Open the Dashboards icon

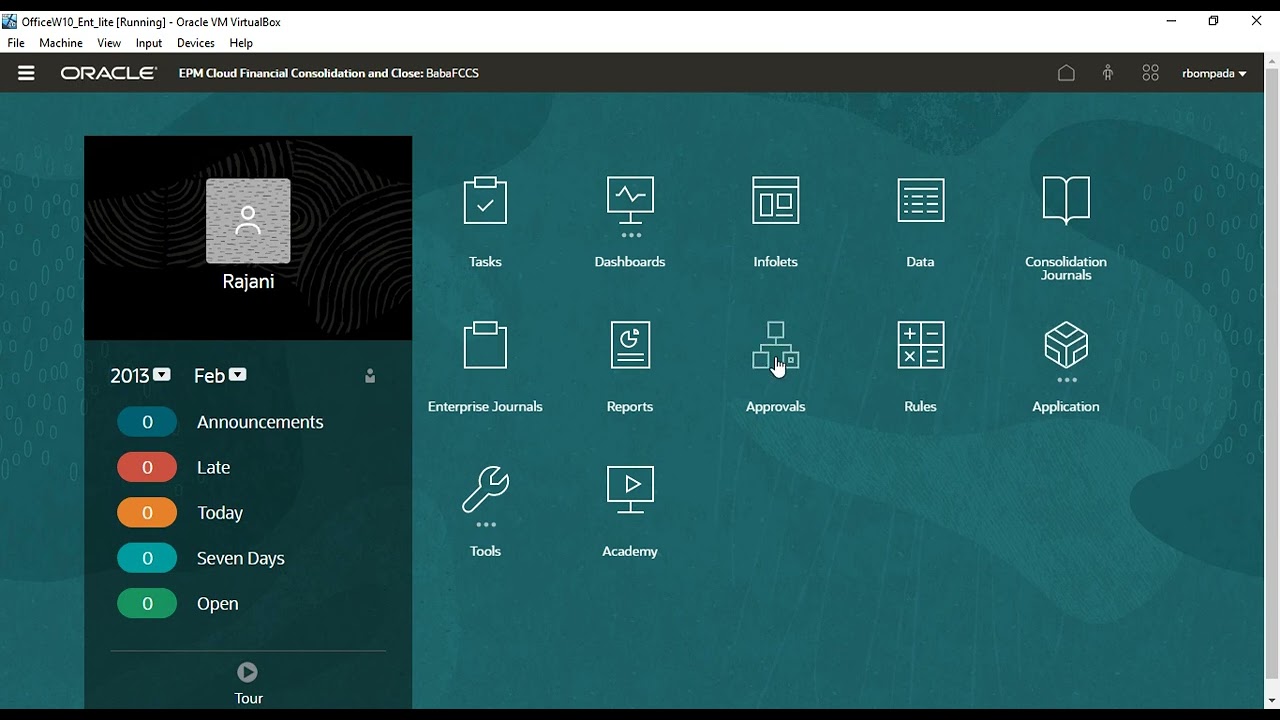(x=630, y=200)
